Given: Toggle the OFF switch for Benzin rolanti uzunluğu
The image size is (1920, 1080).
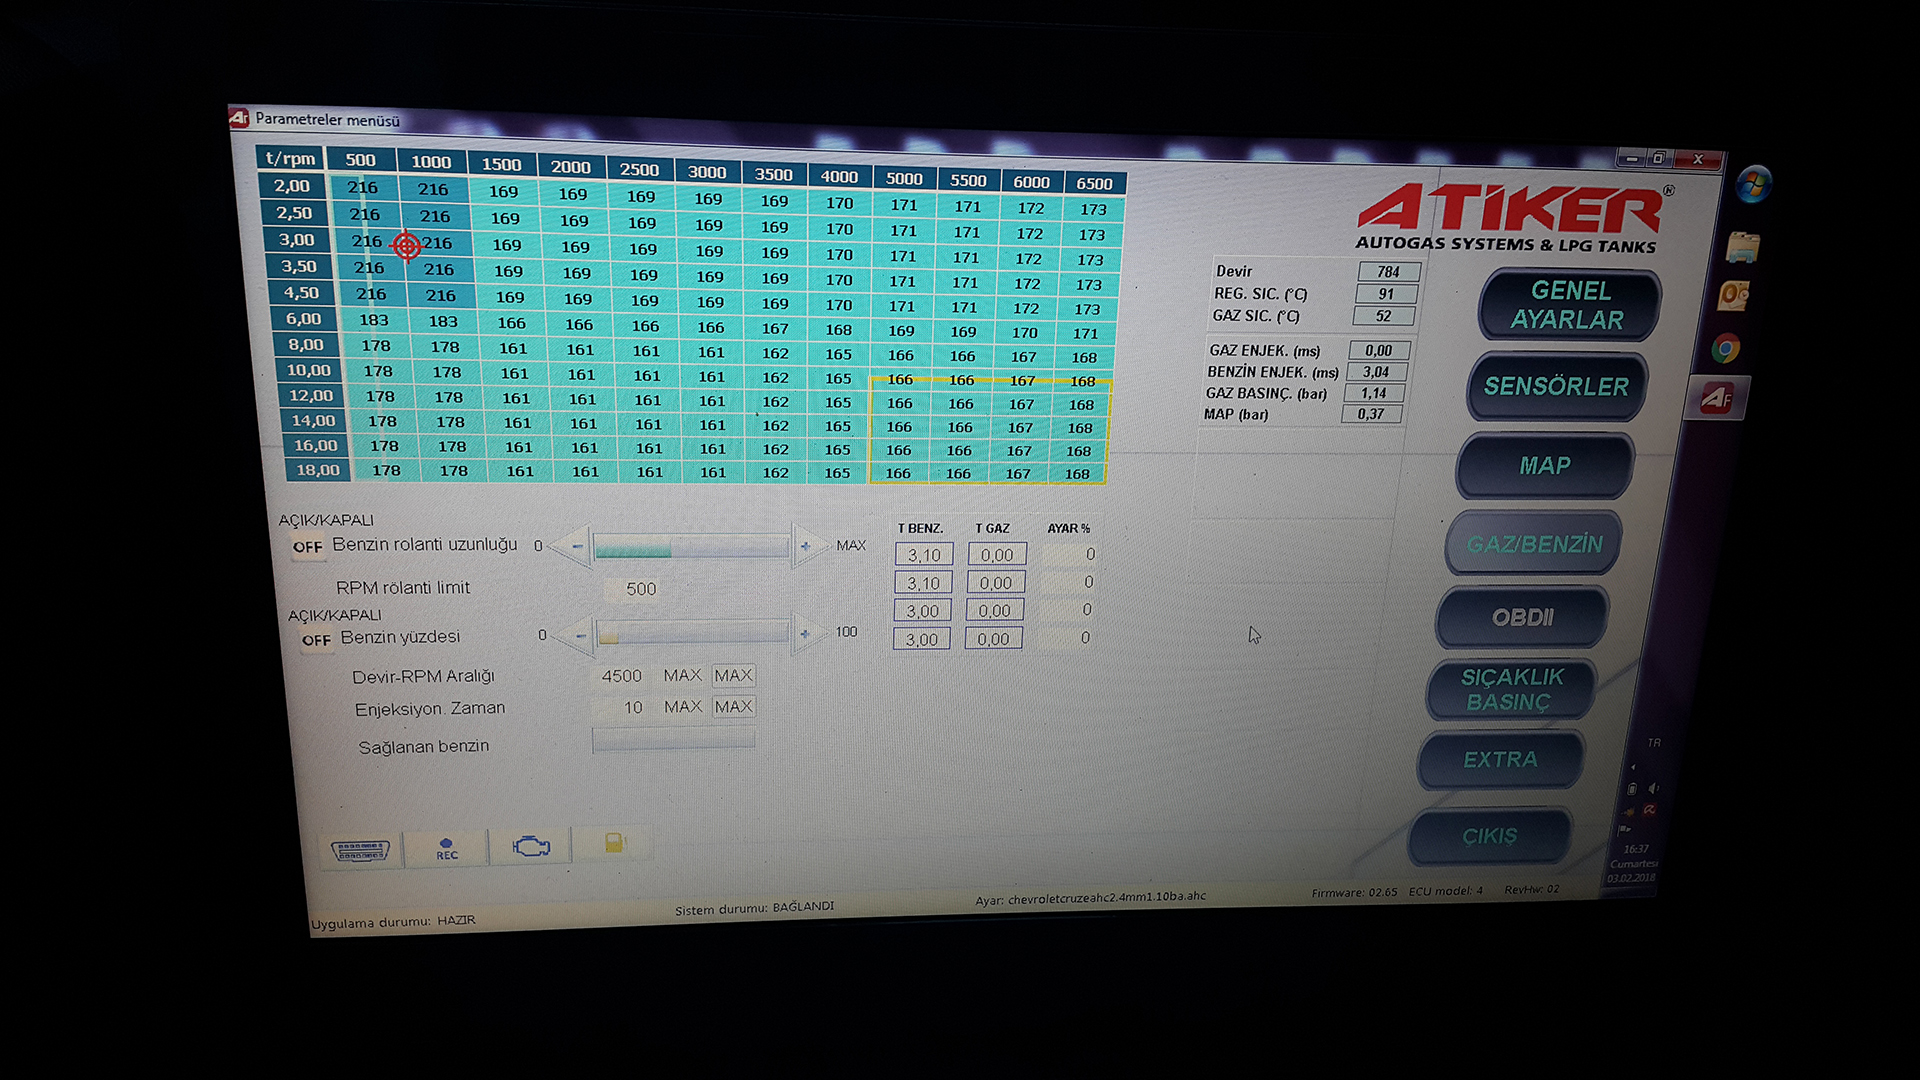Looking at the screenshot, I should click(307, 548).
